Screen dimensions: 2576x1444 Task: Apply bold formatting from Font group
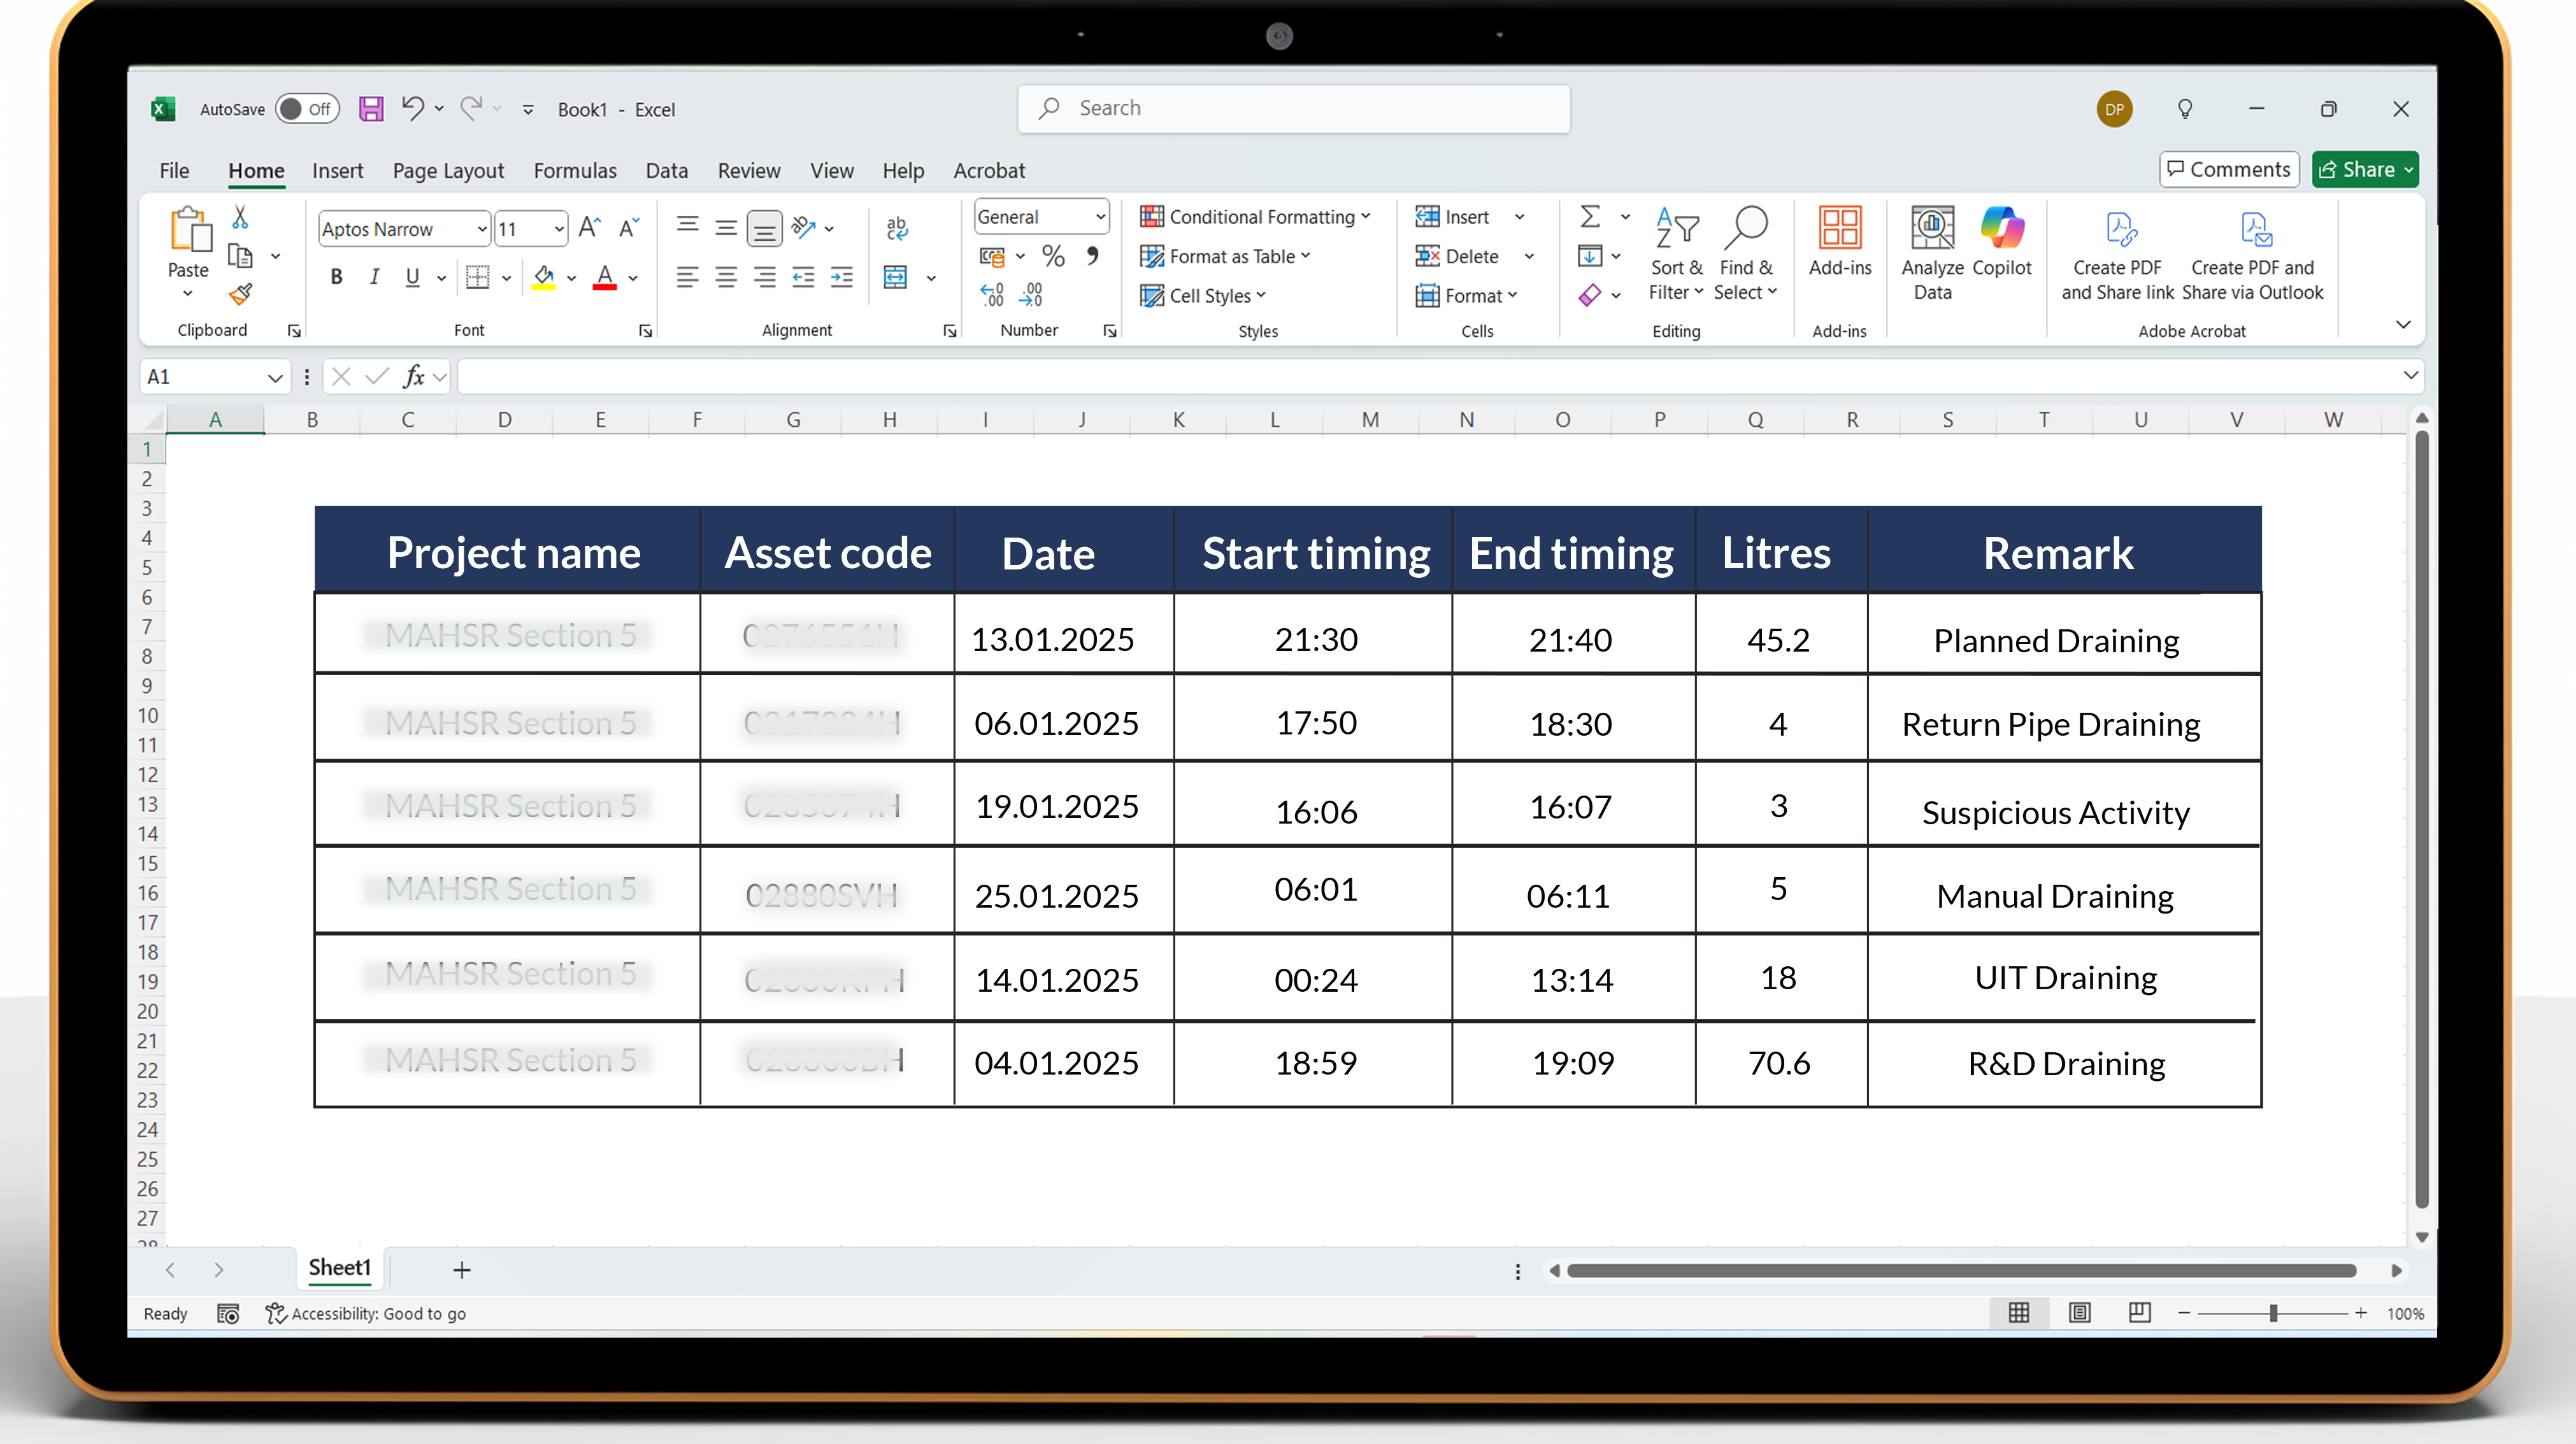(x=337, y=278)
